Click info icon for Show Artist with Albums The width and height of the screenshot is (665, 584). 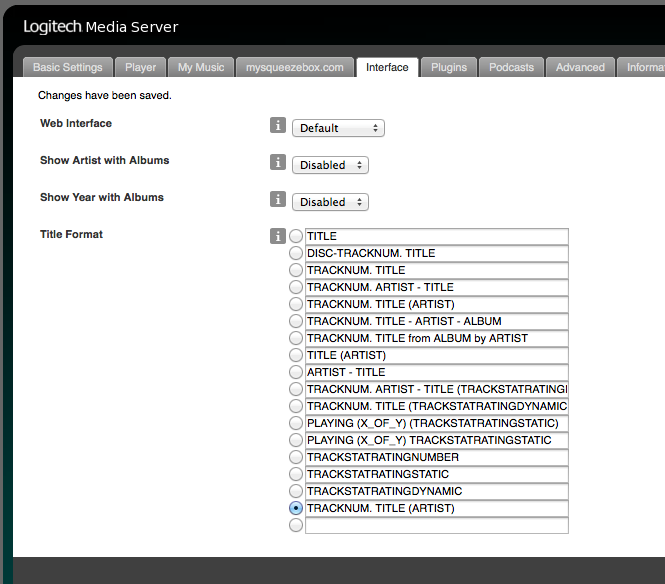pos(278,163)
